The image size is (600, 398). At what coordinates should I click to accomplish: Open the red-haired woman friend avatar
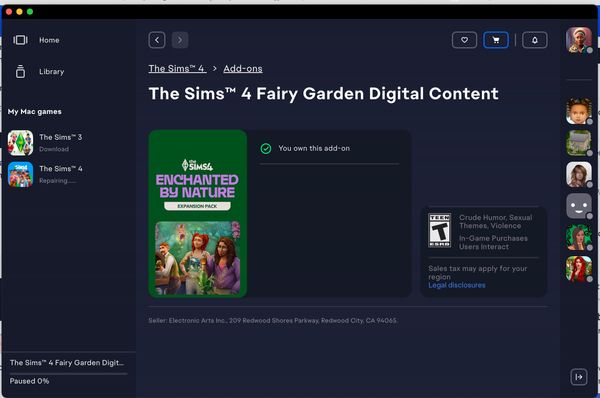click(579, 269)
